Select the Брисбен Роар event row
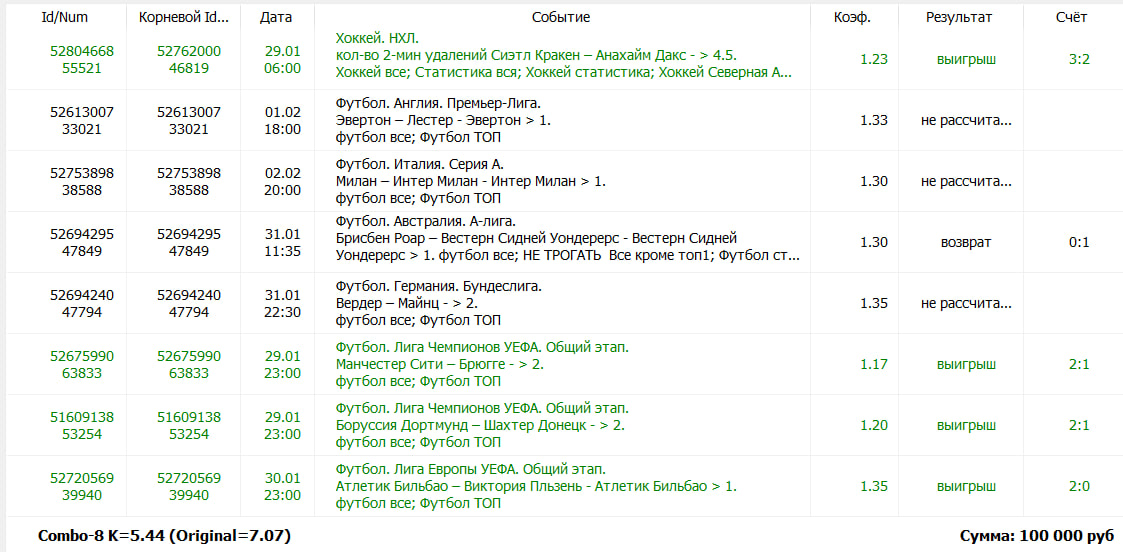This screenshot has width=1123, height=552. (x=562, y=242)
